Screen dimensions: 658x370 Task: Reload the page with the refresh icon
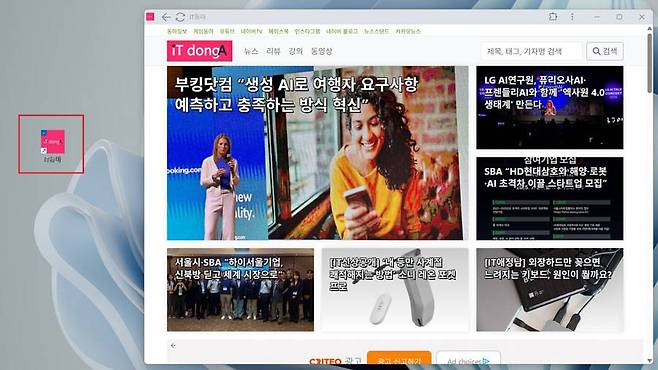click(180, 17)
